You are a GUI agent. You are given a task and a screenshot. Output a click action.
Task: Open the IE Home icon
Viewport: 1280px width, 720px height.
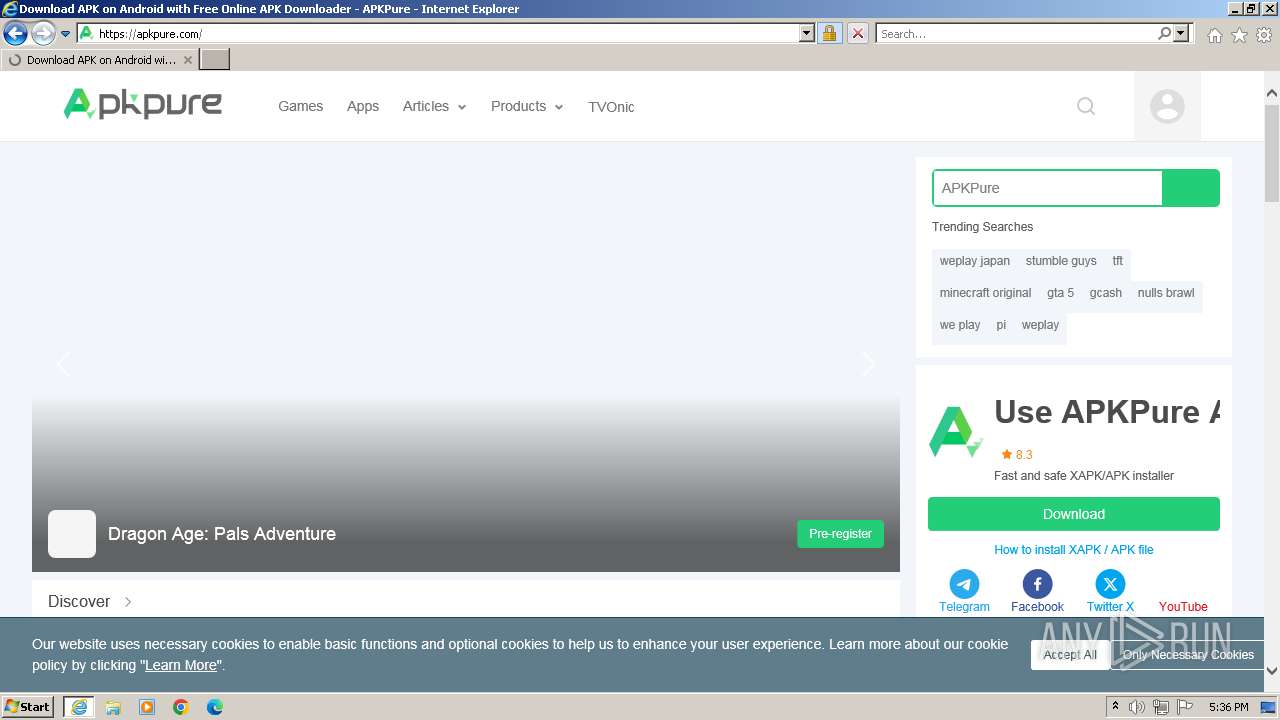(x=1214, y=35)
